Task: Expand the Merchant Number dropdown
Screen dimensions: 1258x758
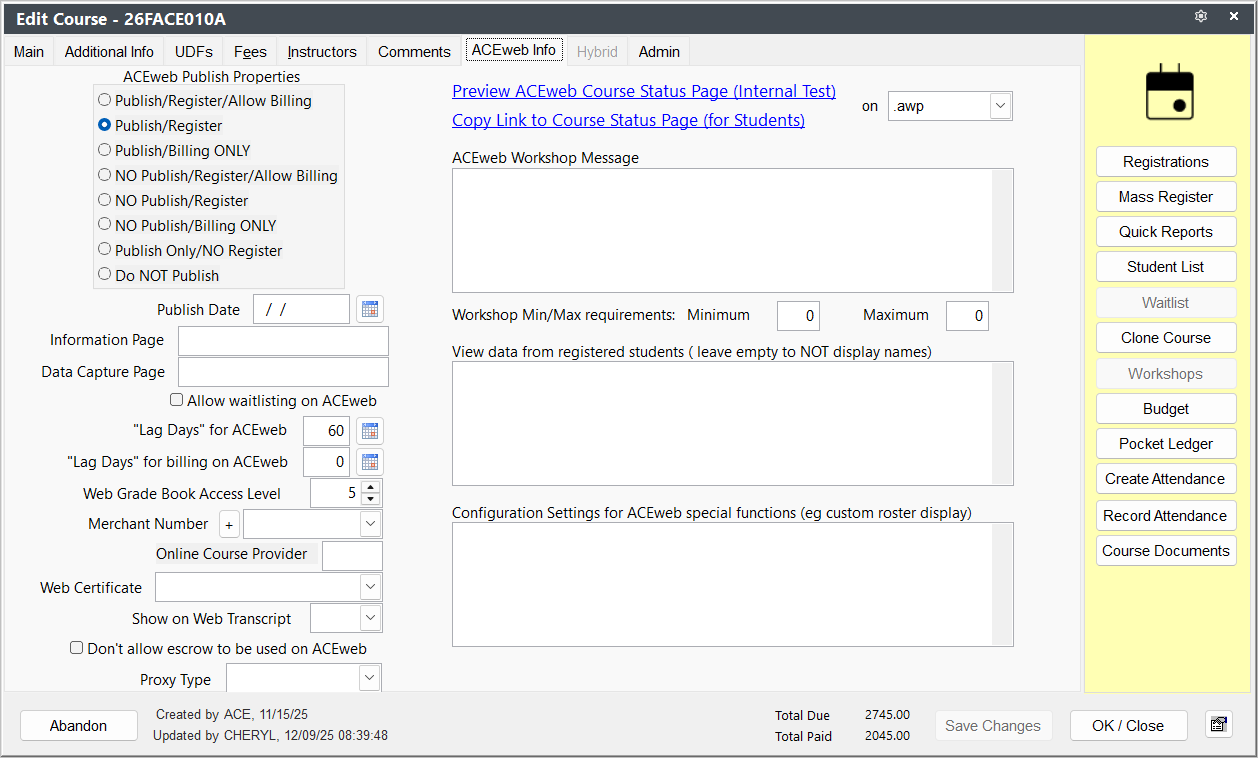Action: click(370, 524)
